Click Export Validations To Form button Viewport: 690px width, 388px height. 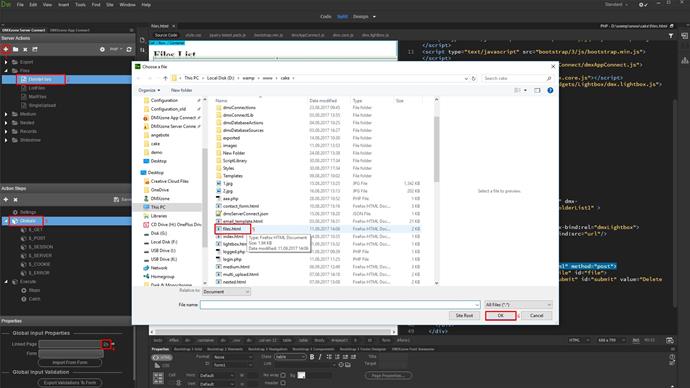point(70,383)
